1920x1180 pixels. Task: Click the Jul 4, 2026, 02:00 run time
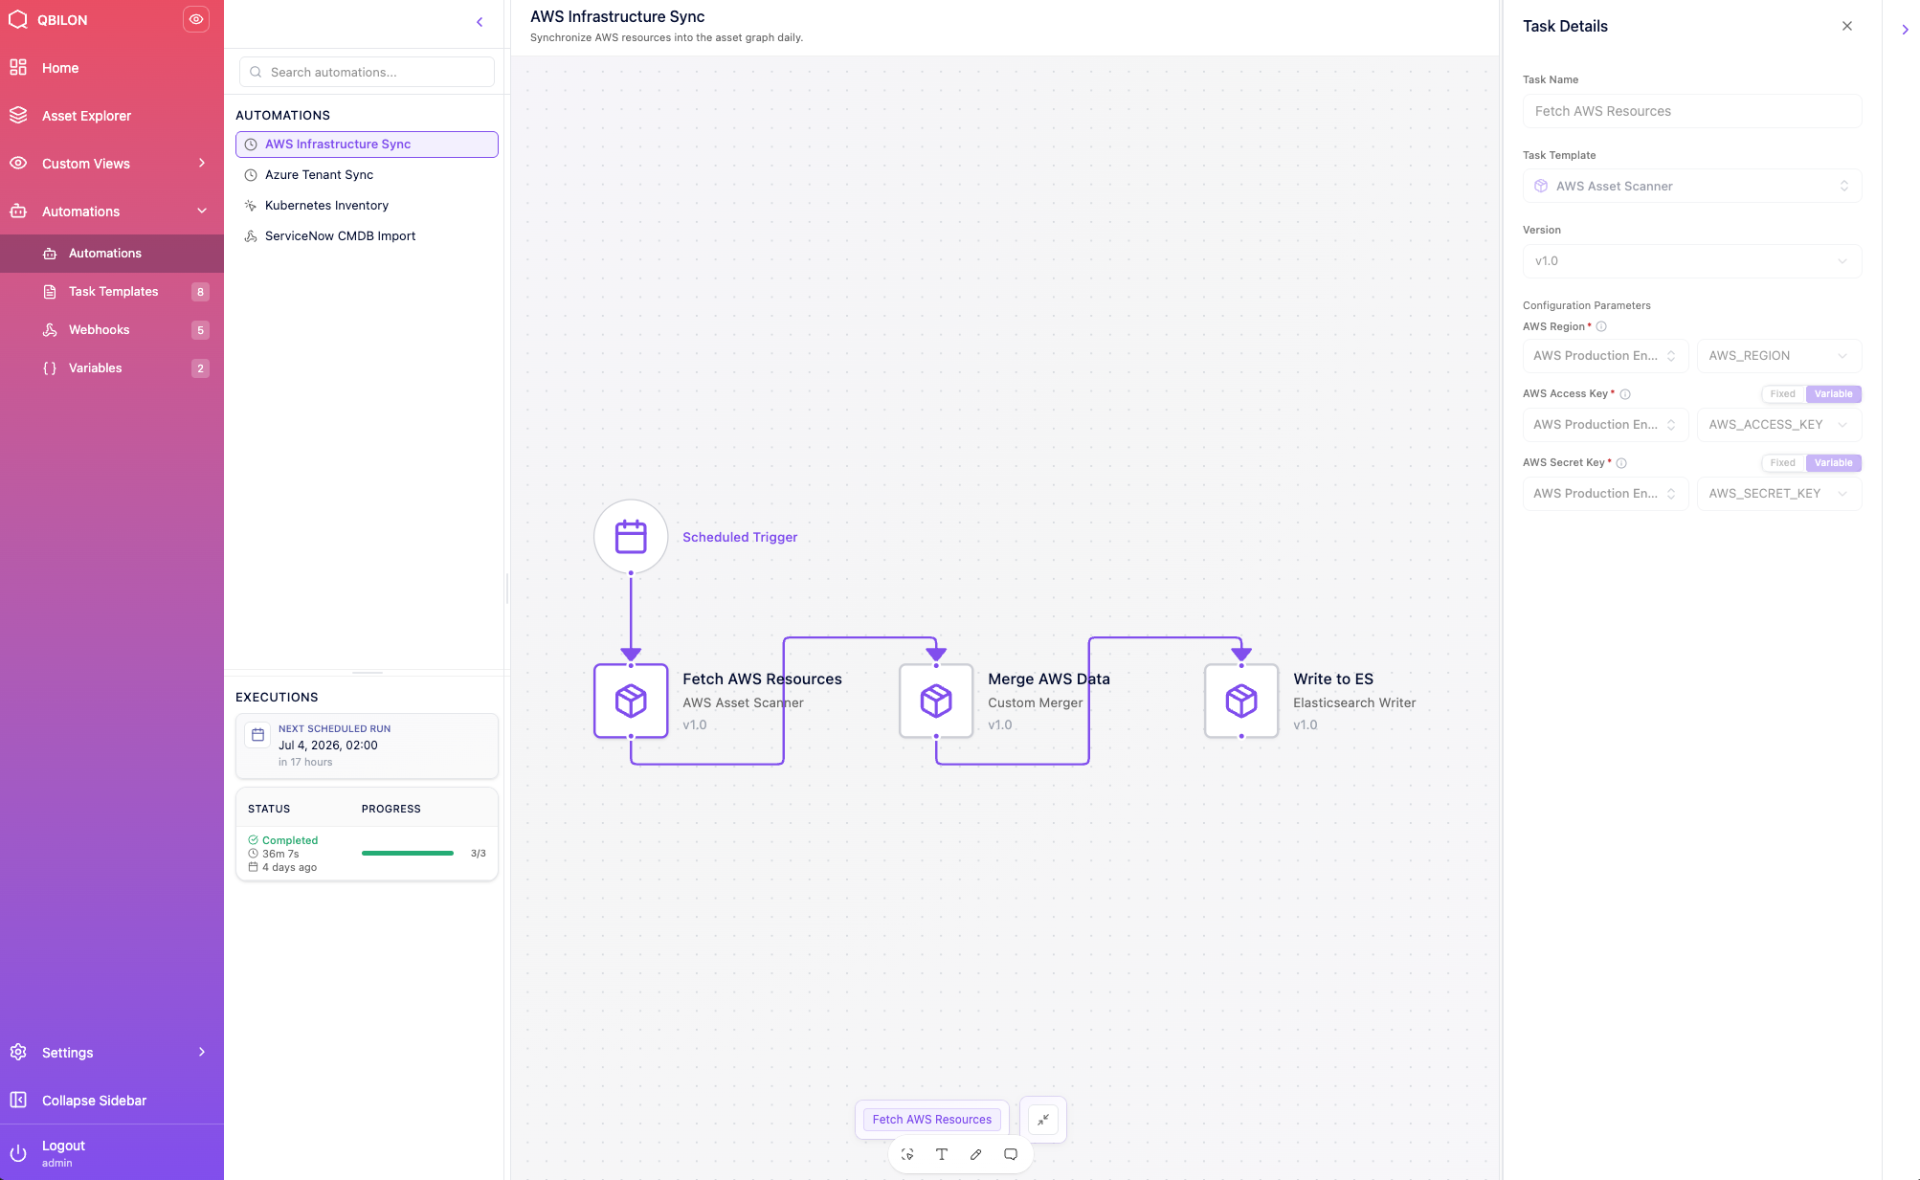tap(328, 745)
